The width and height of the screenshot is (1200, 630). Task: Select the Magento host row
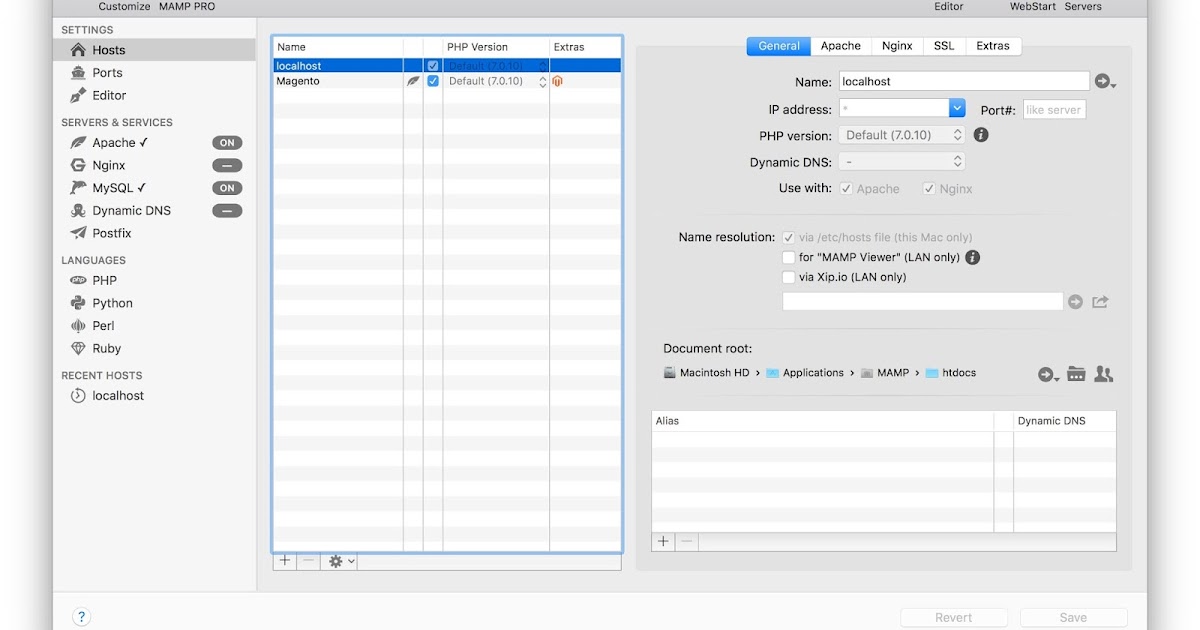point(447,81)
